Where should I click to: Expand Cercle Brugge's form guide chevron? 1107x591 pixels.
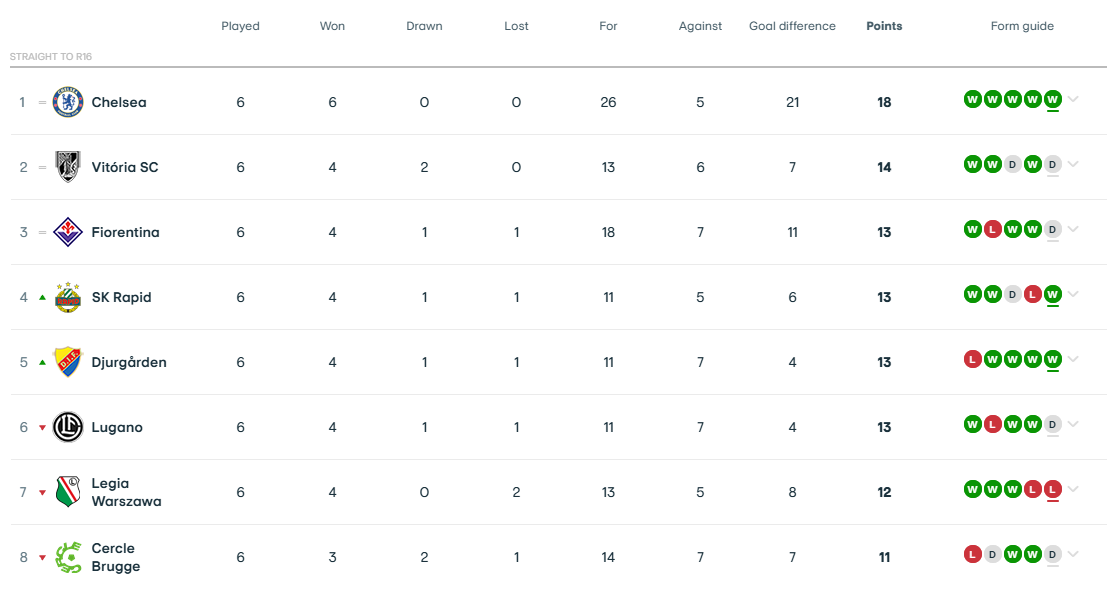tap(1073, 554)
